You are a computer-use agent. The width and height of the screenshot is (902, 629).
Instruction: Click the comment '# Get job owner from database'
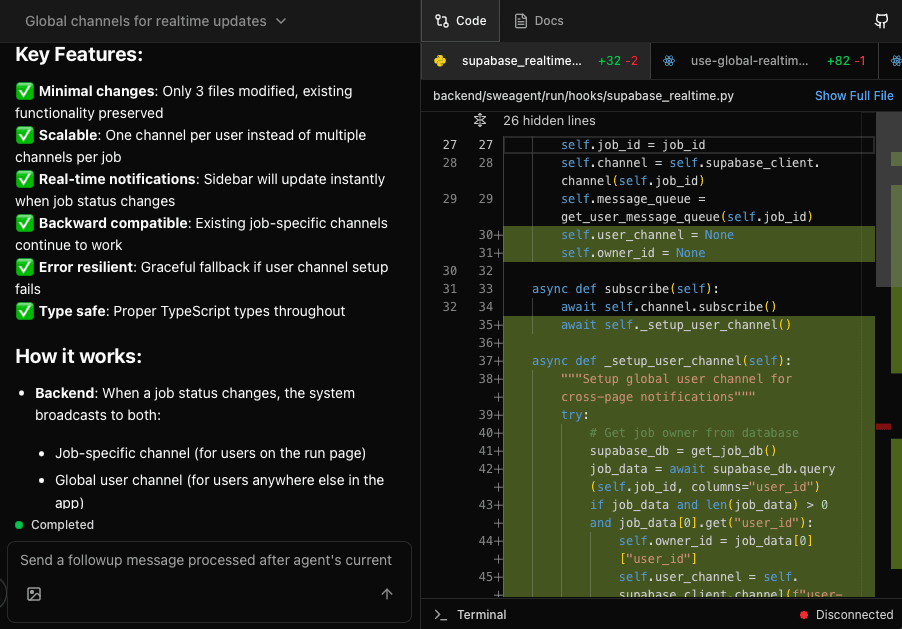[694, 433]
